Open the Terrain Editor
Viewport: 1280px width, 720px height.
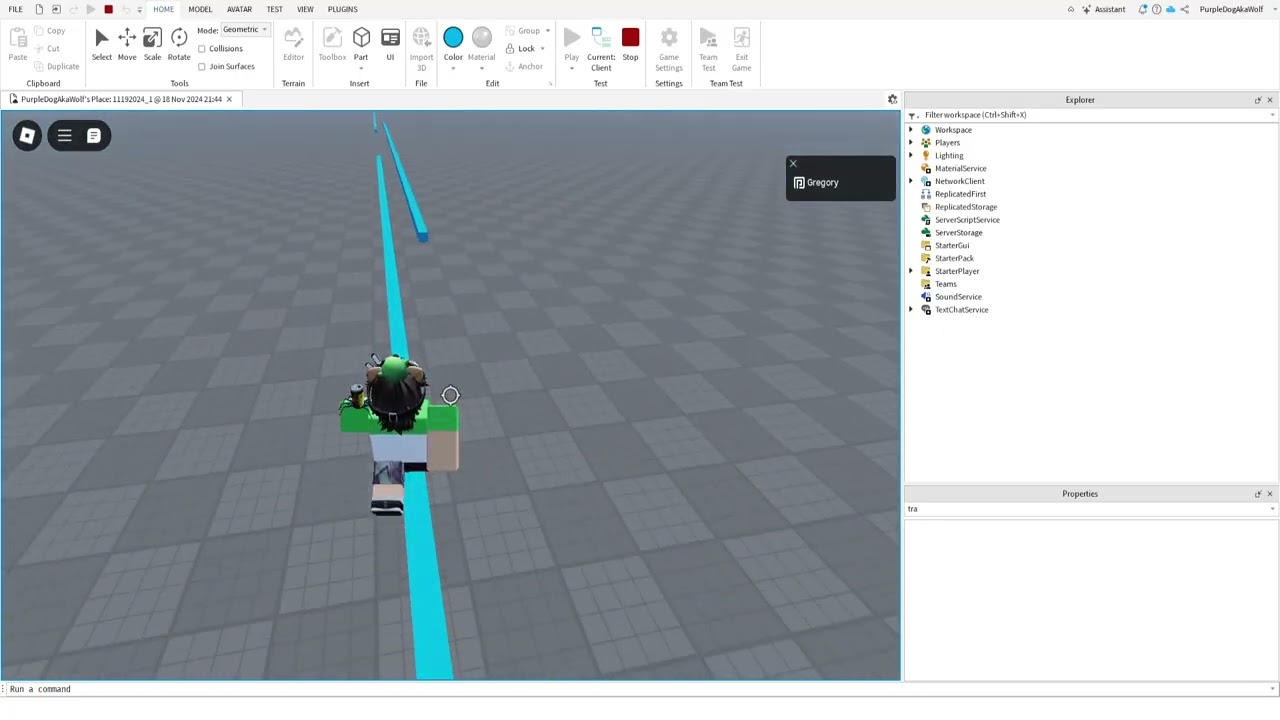coord(293,44)
